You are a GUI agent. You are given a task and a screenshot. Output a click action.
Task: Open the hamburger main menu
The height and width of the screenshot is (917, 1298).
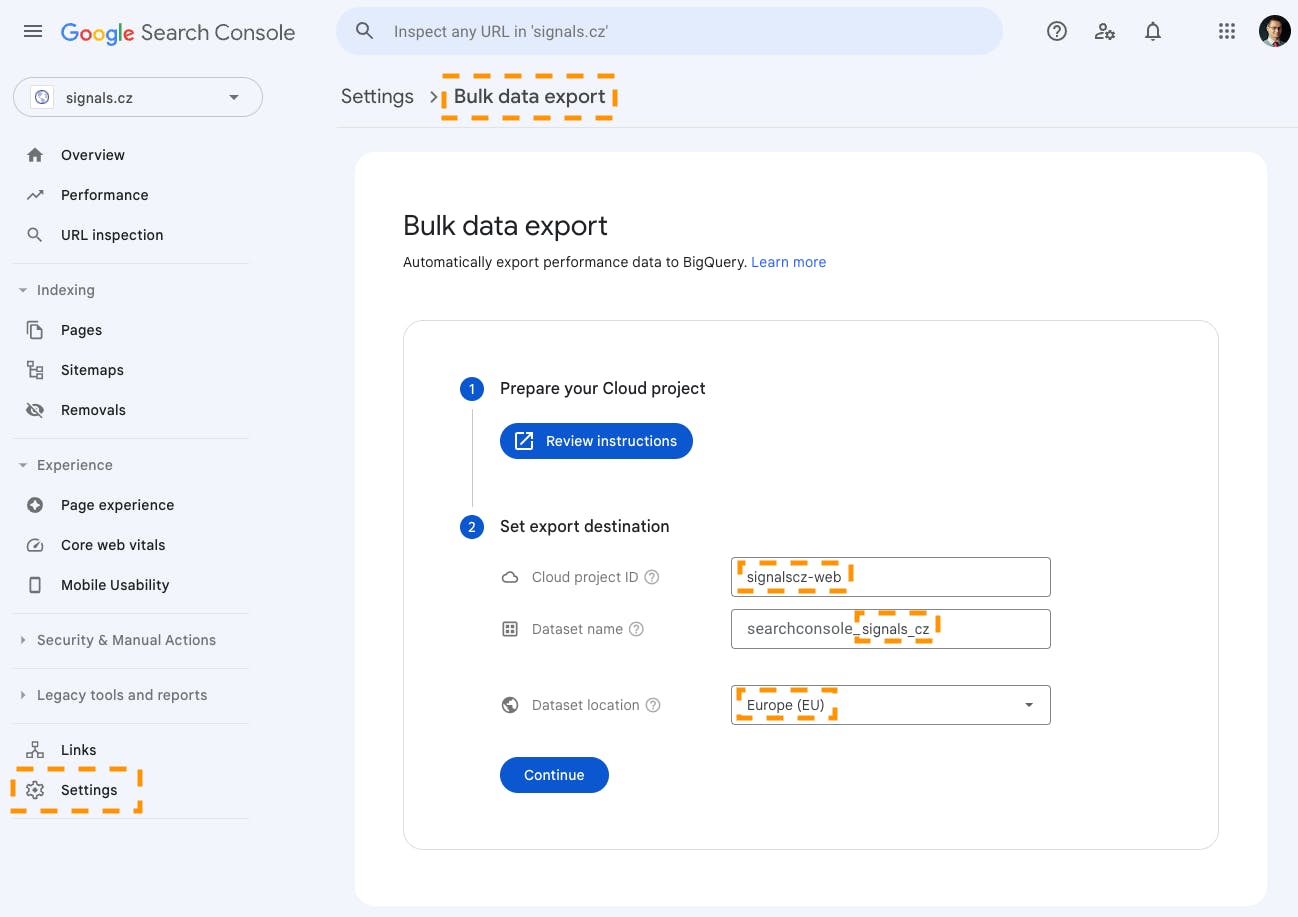click(33, 31)
